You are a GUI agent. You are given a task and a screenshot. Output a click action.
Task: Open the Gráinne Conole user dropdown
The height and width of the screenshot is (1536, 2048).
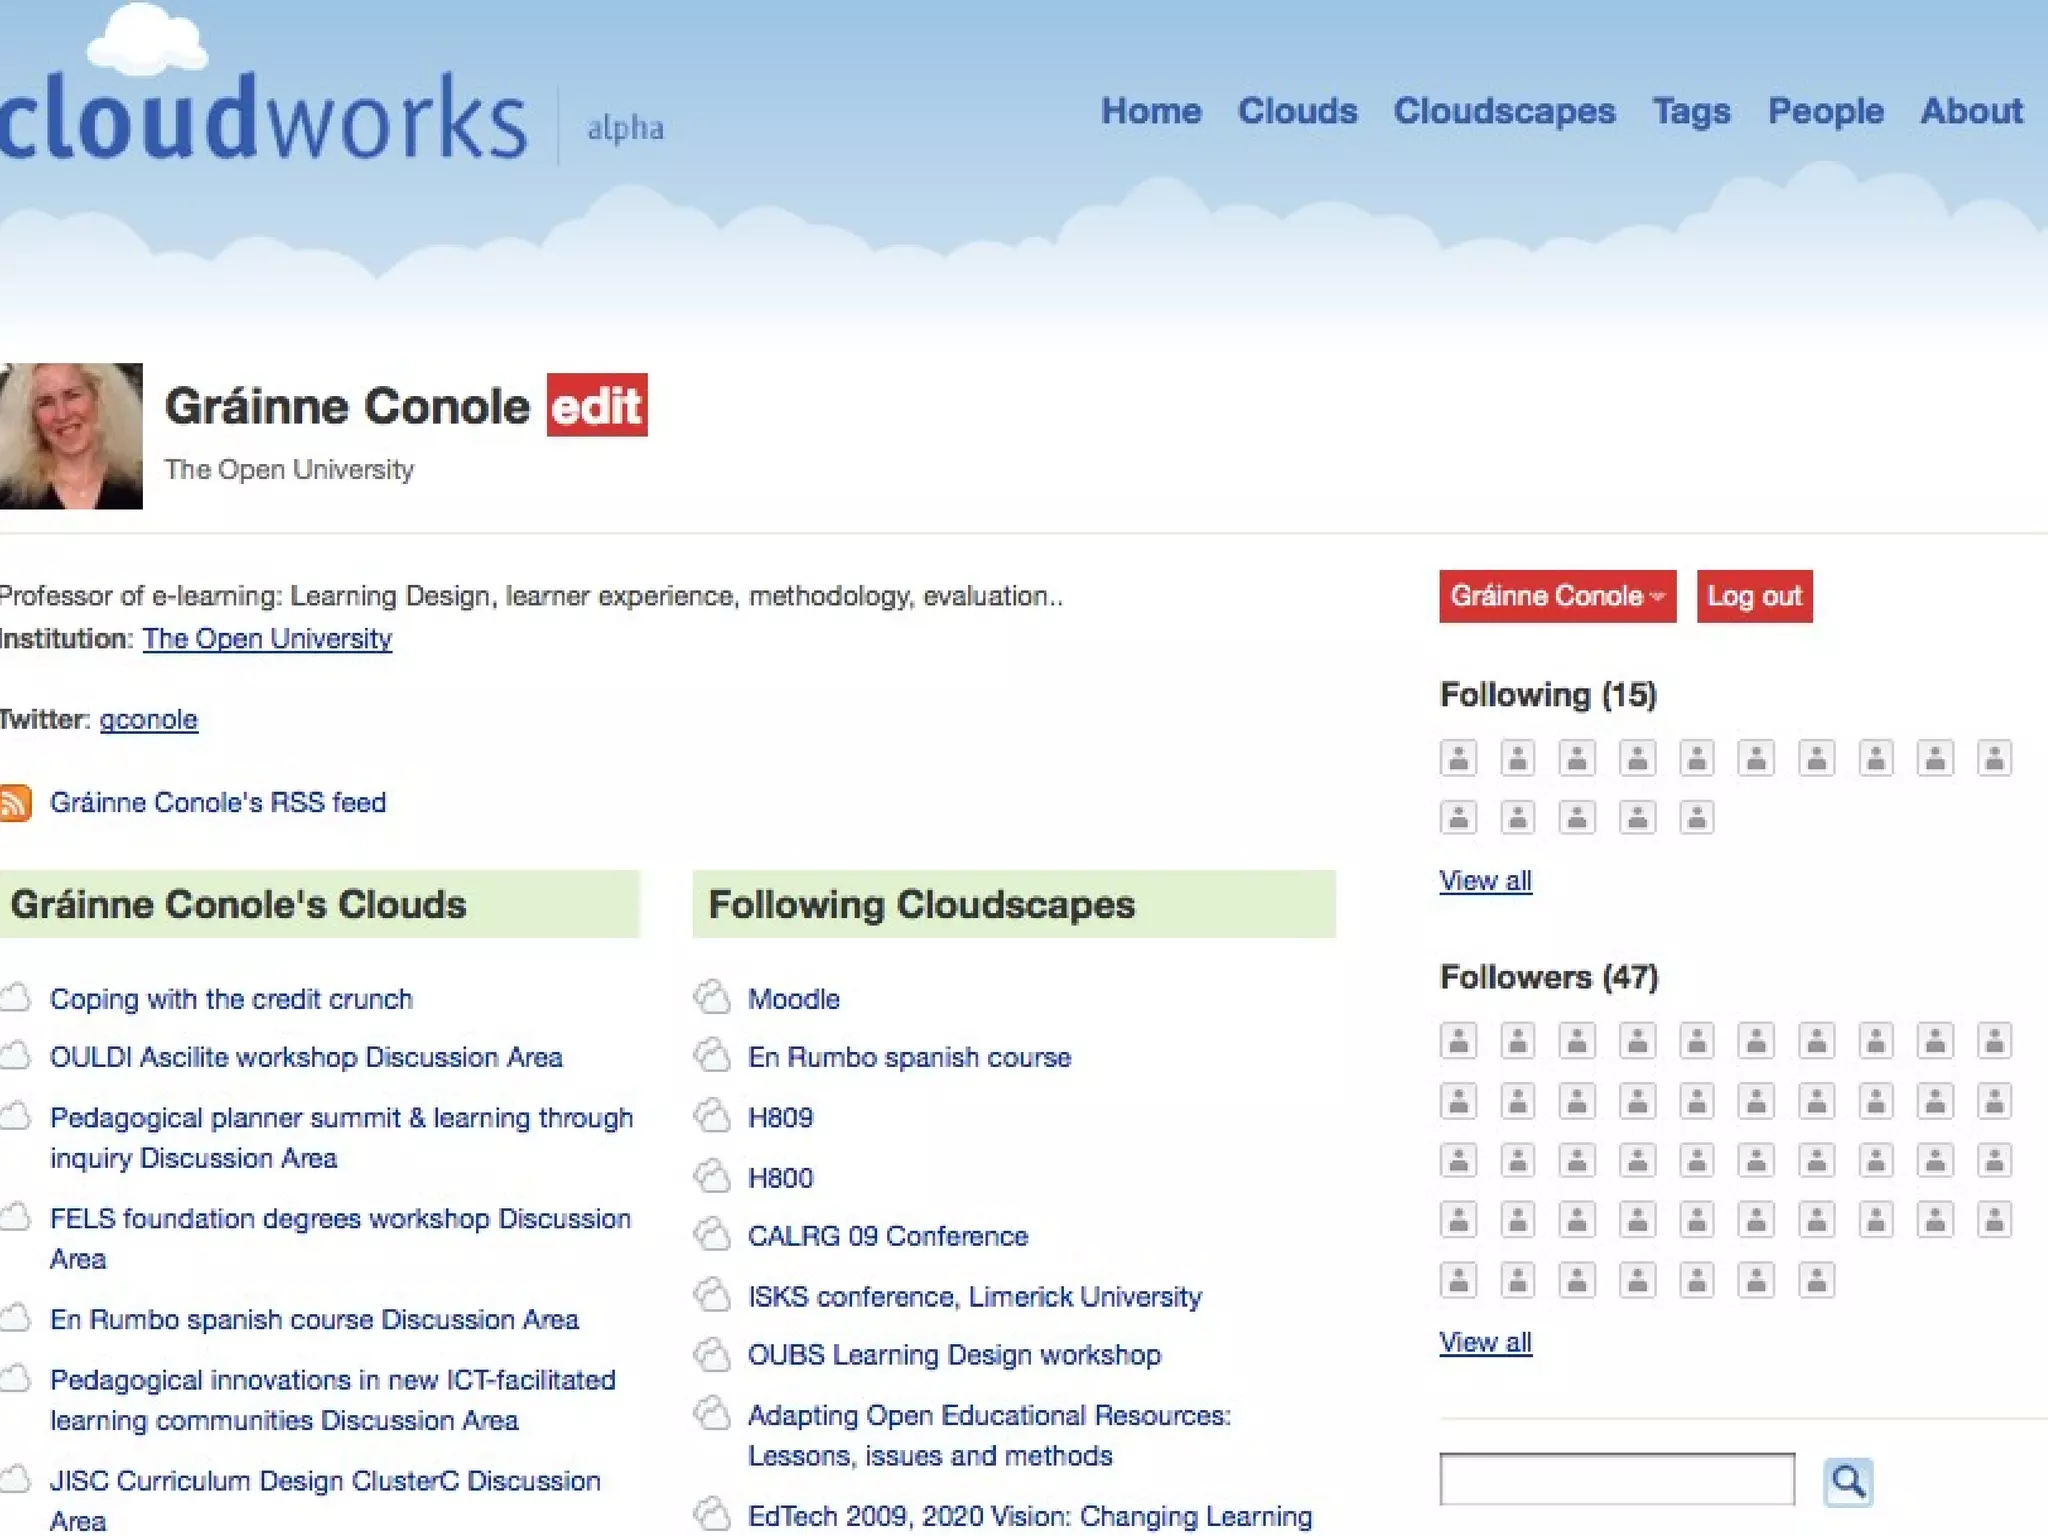pyautogui.click(x=1557, y=596)
